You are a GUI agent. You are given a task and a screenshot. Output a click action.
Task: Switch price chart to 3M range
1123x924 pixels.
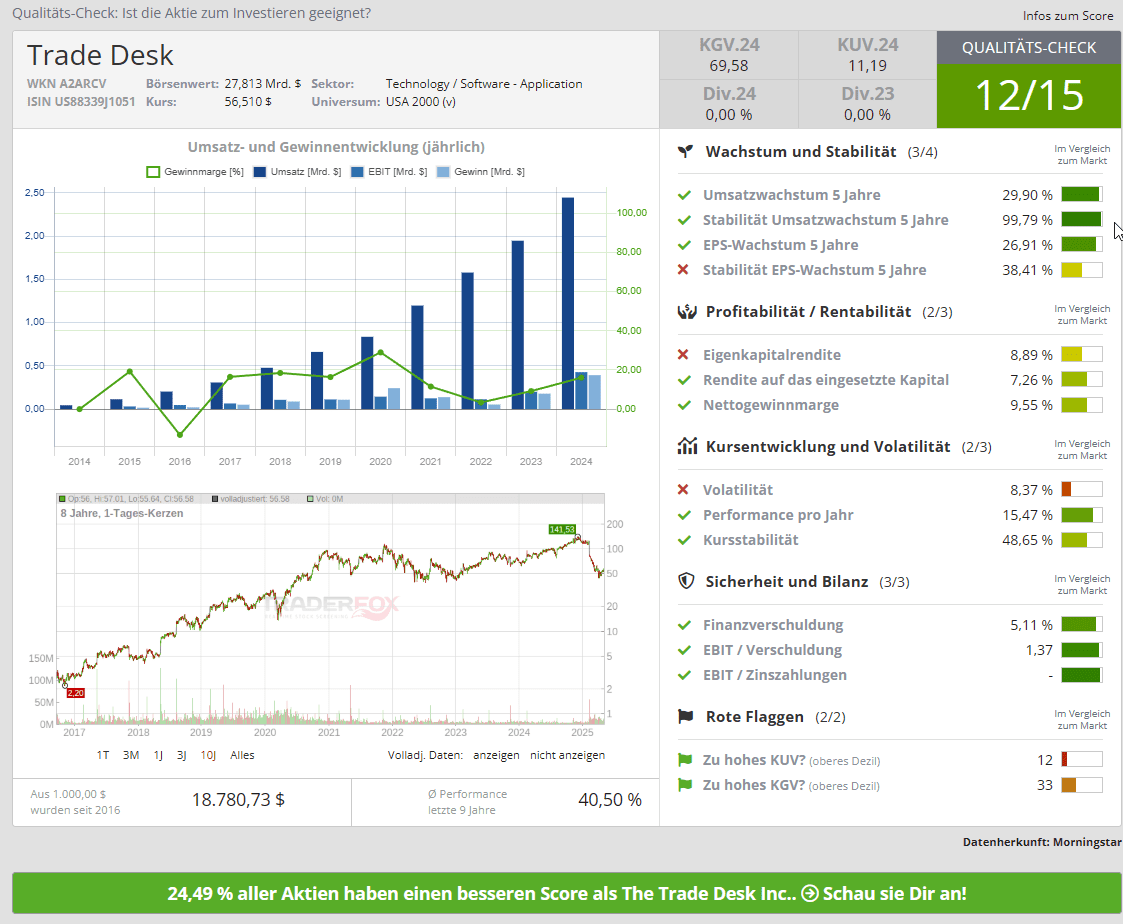click(131, 755)
